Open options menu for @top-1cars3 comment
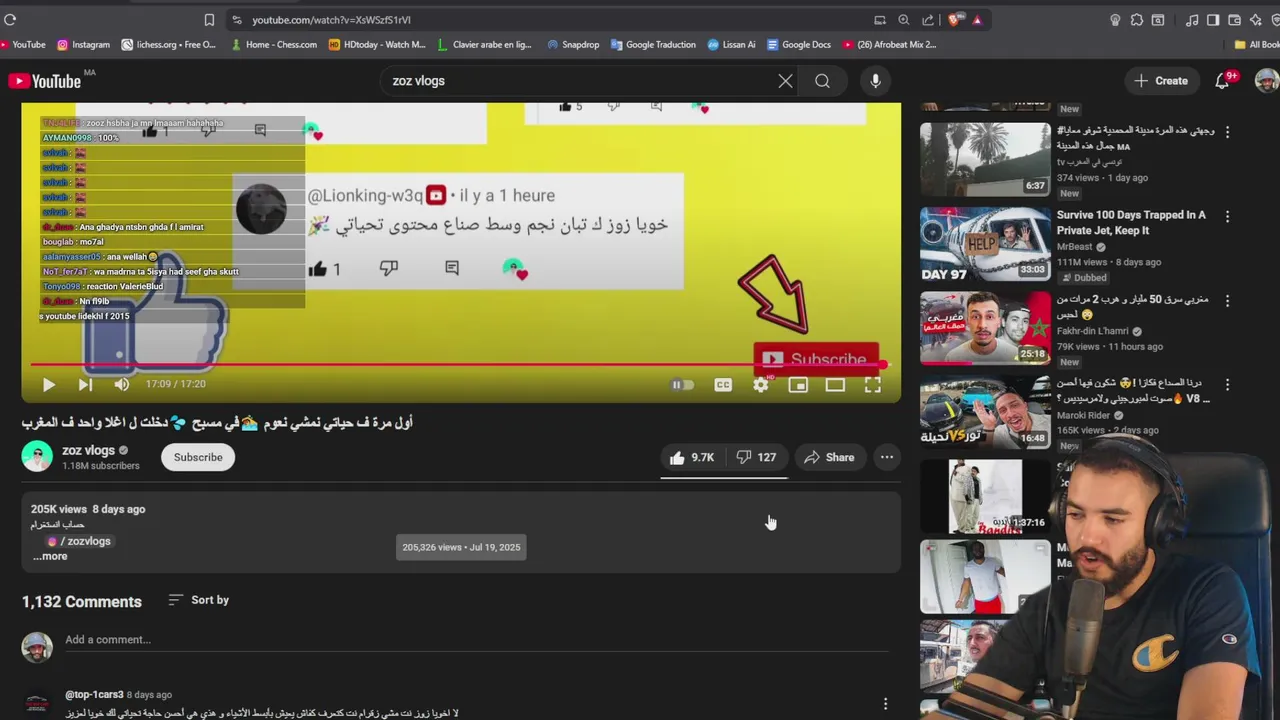This screenshot has height=720, width=1280. click(885, 704)
